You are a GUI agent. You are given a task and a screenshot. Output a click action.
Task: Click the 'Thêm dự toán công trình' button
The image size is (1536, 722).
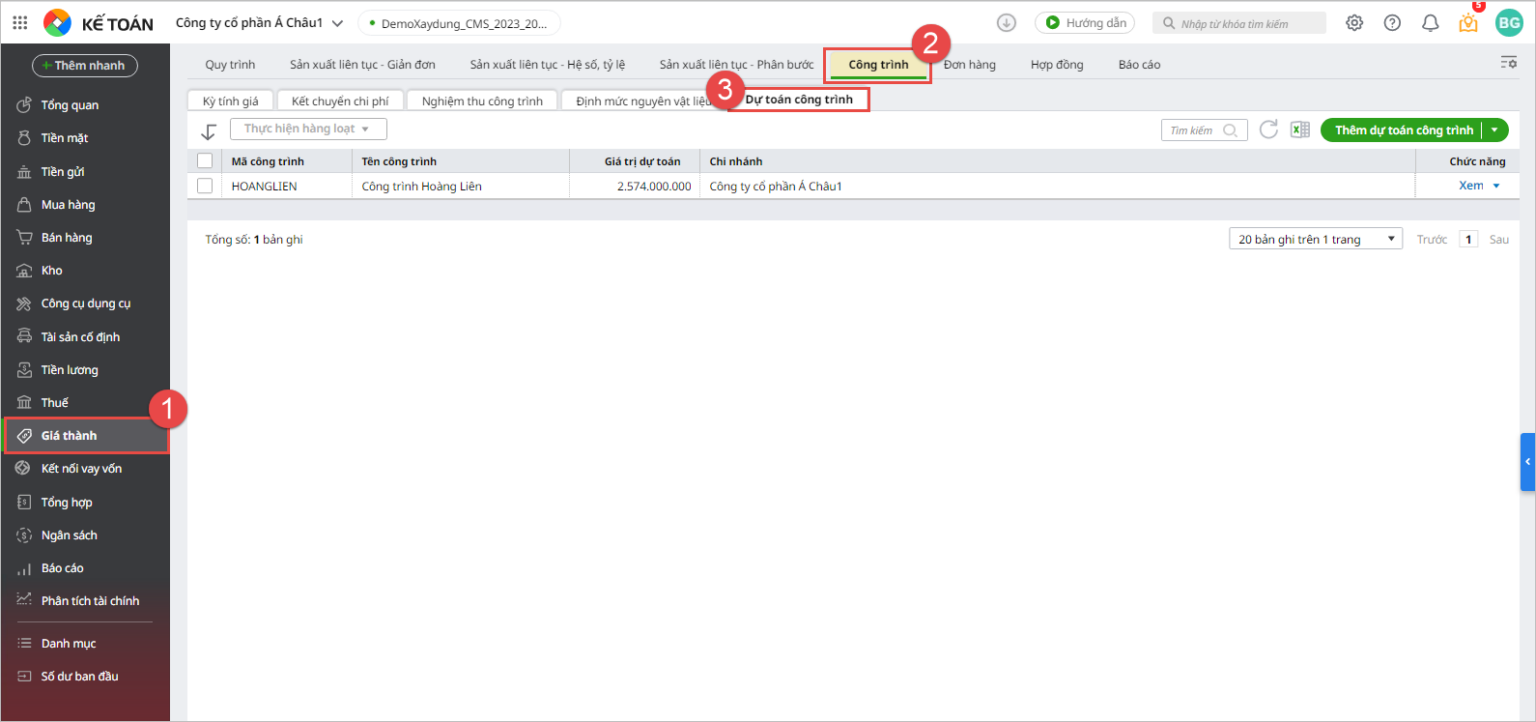point(1403,130)
